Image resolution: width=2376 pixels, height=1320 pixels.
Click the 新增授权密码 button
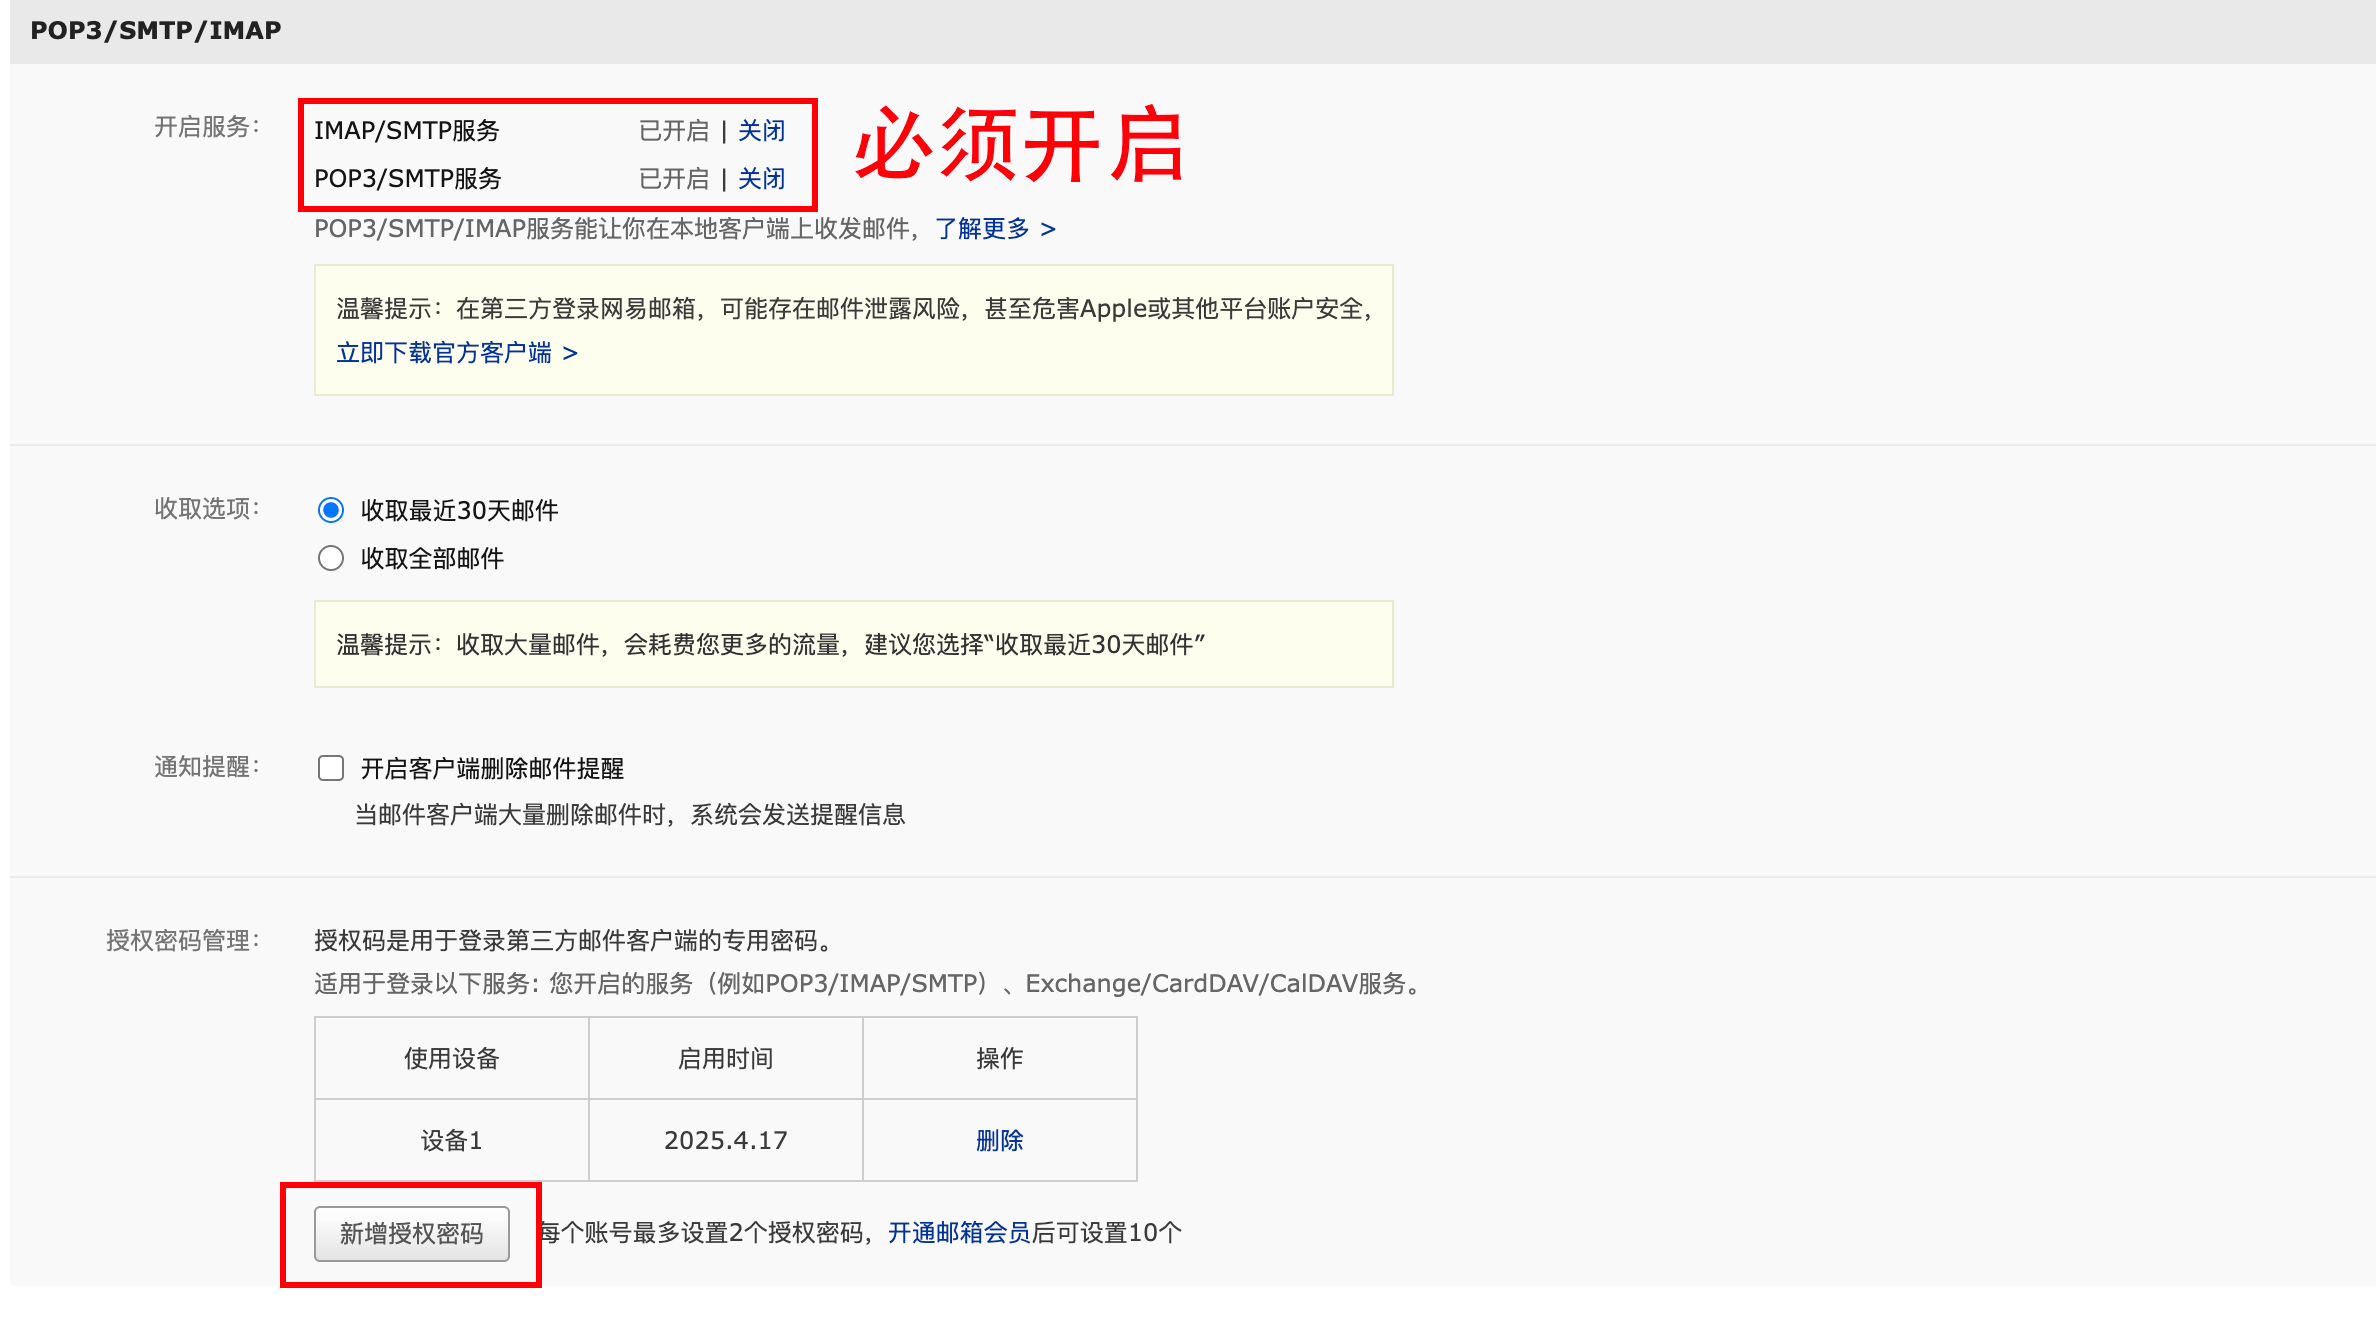411,1233
